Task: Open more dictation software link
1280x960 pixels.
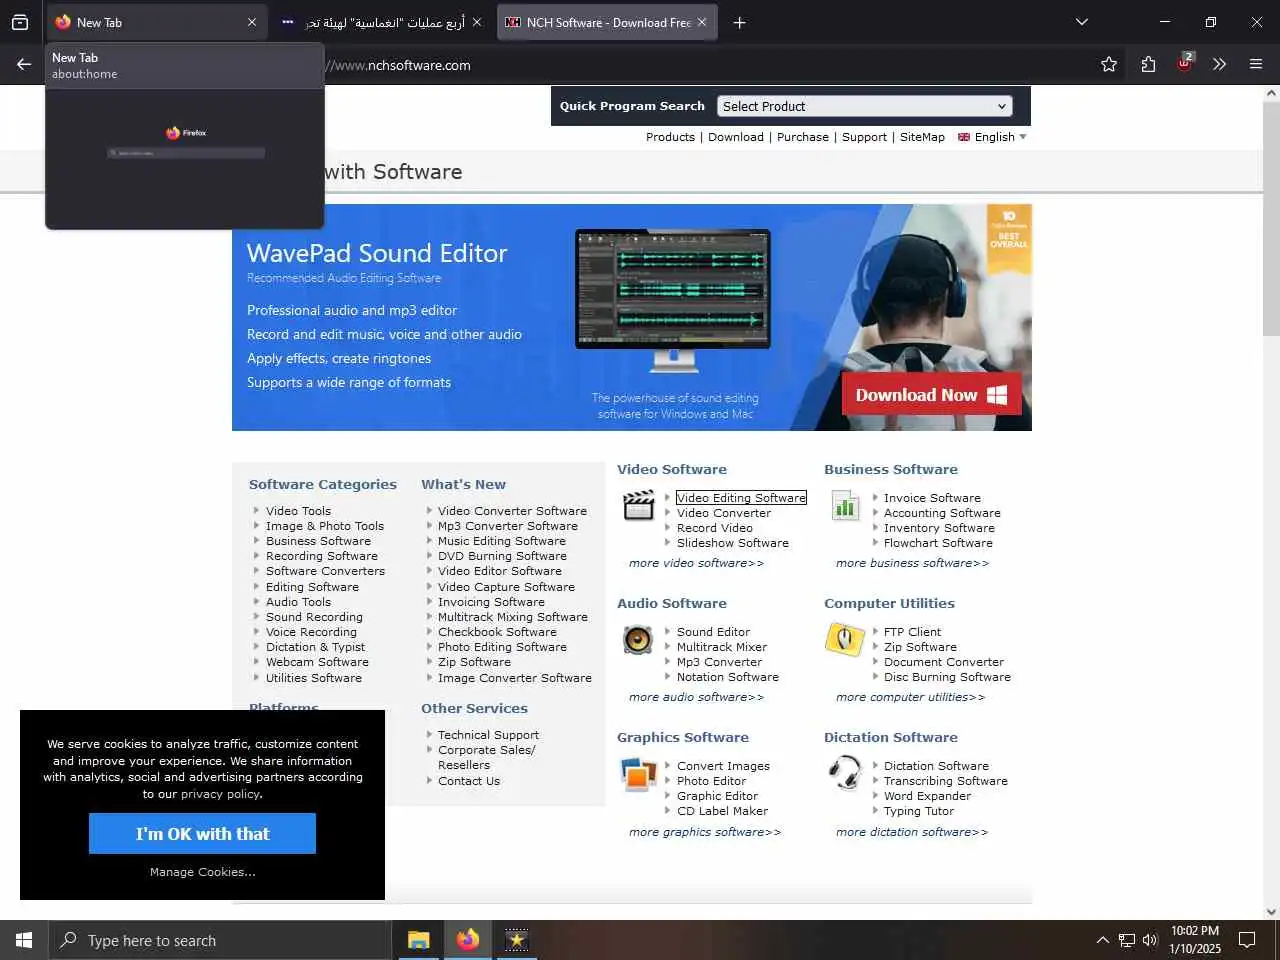Action: pyautogui.click(x=911, y=832)
